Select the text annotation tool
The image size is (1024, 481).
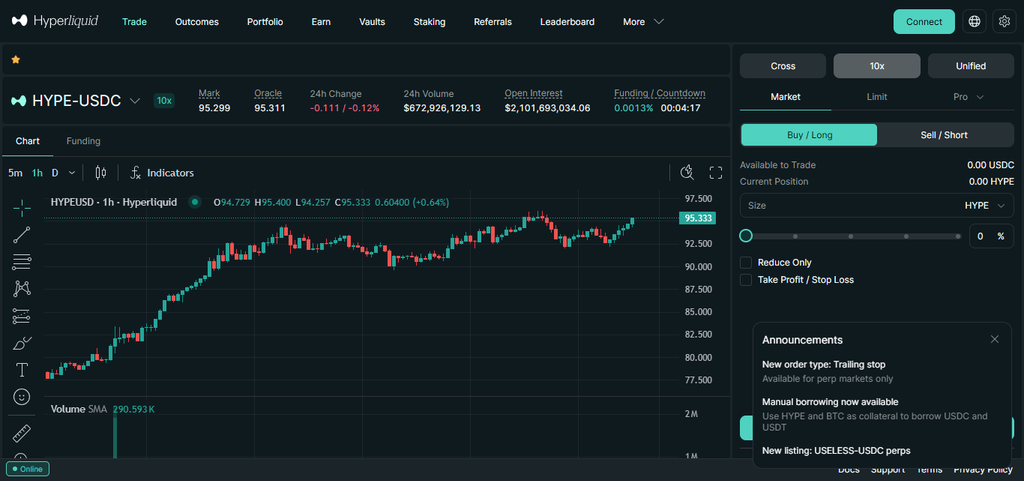click(x=22, y=370)
